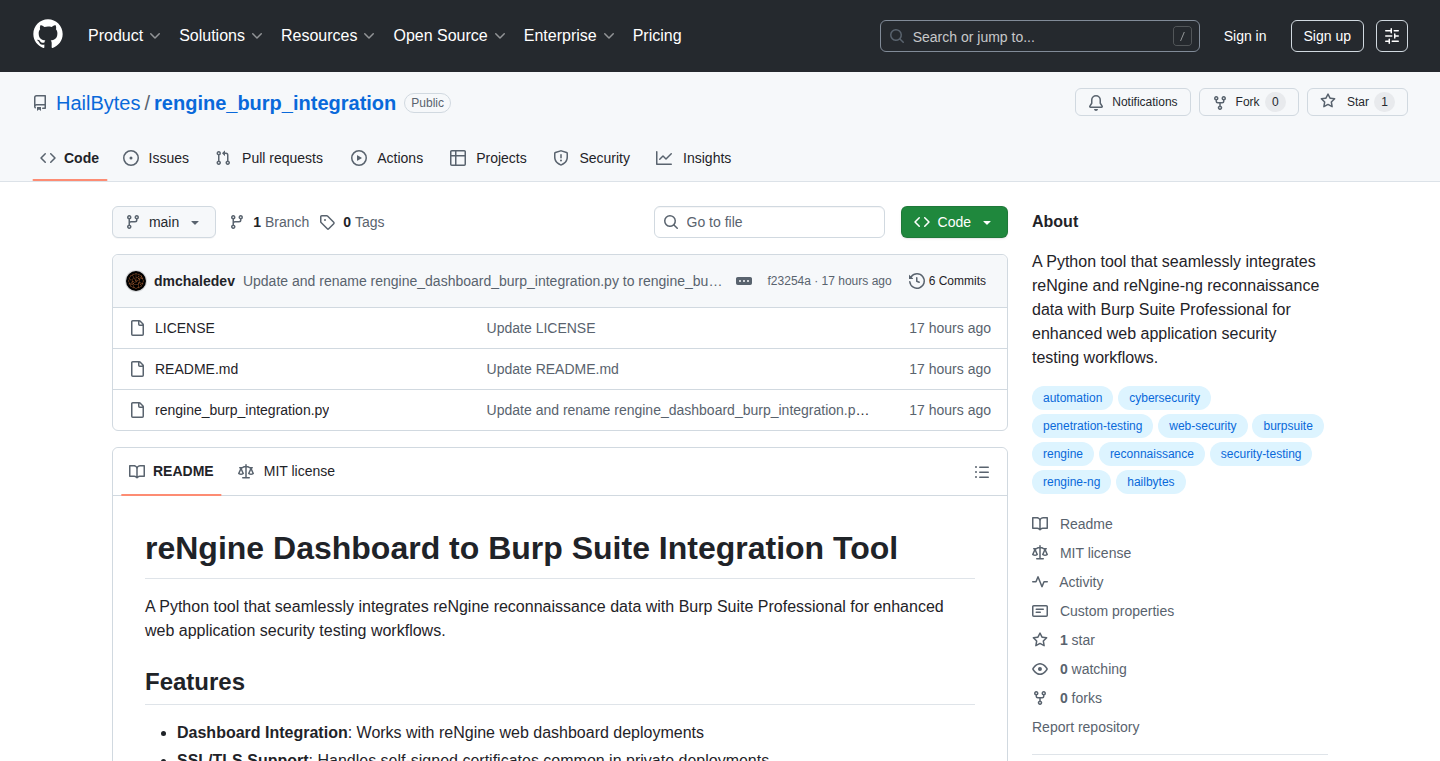Click the Notifications bell button
The image size is (1440, 761).
click(1133, 102)
